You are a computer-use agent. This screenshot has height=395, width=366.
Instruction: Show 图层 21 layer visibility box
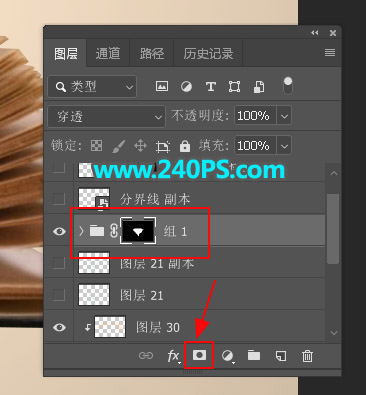(x=59, y=295)
